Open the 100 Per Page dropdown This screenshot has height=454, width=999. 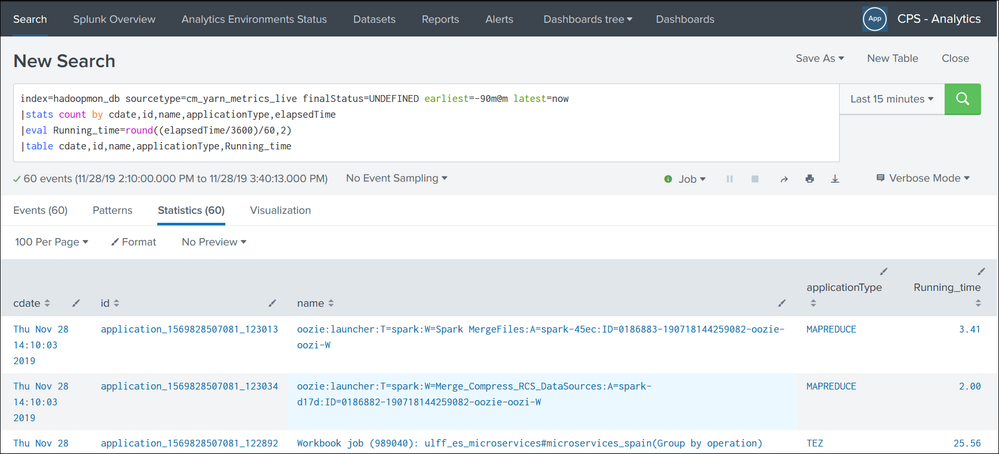click(51, 242)
